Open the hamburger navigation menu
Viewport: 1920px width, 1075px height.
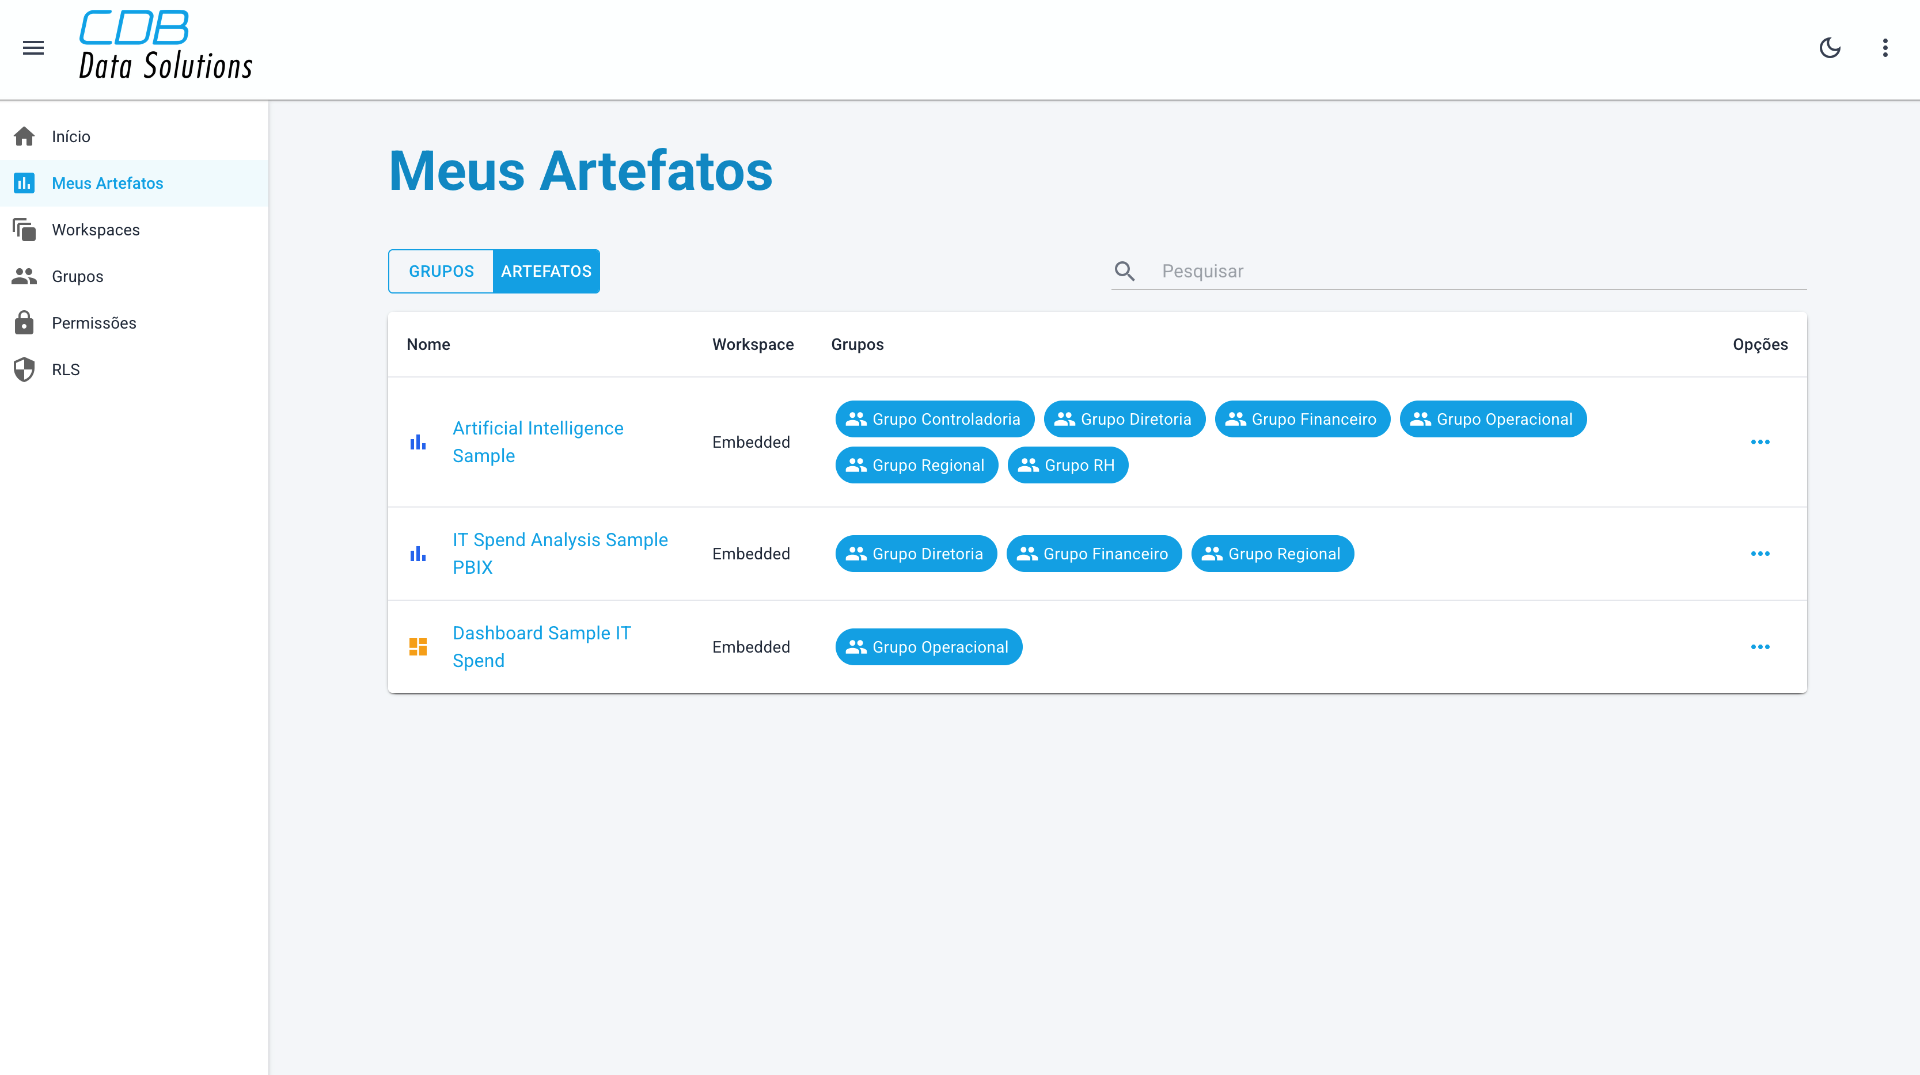click(33, 48)
